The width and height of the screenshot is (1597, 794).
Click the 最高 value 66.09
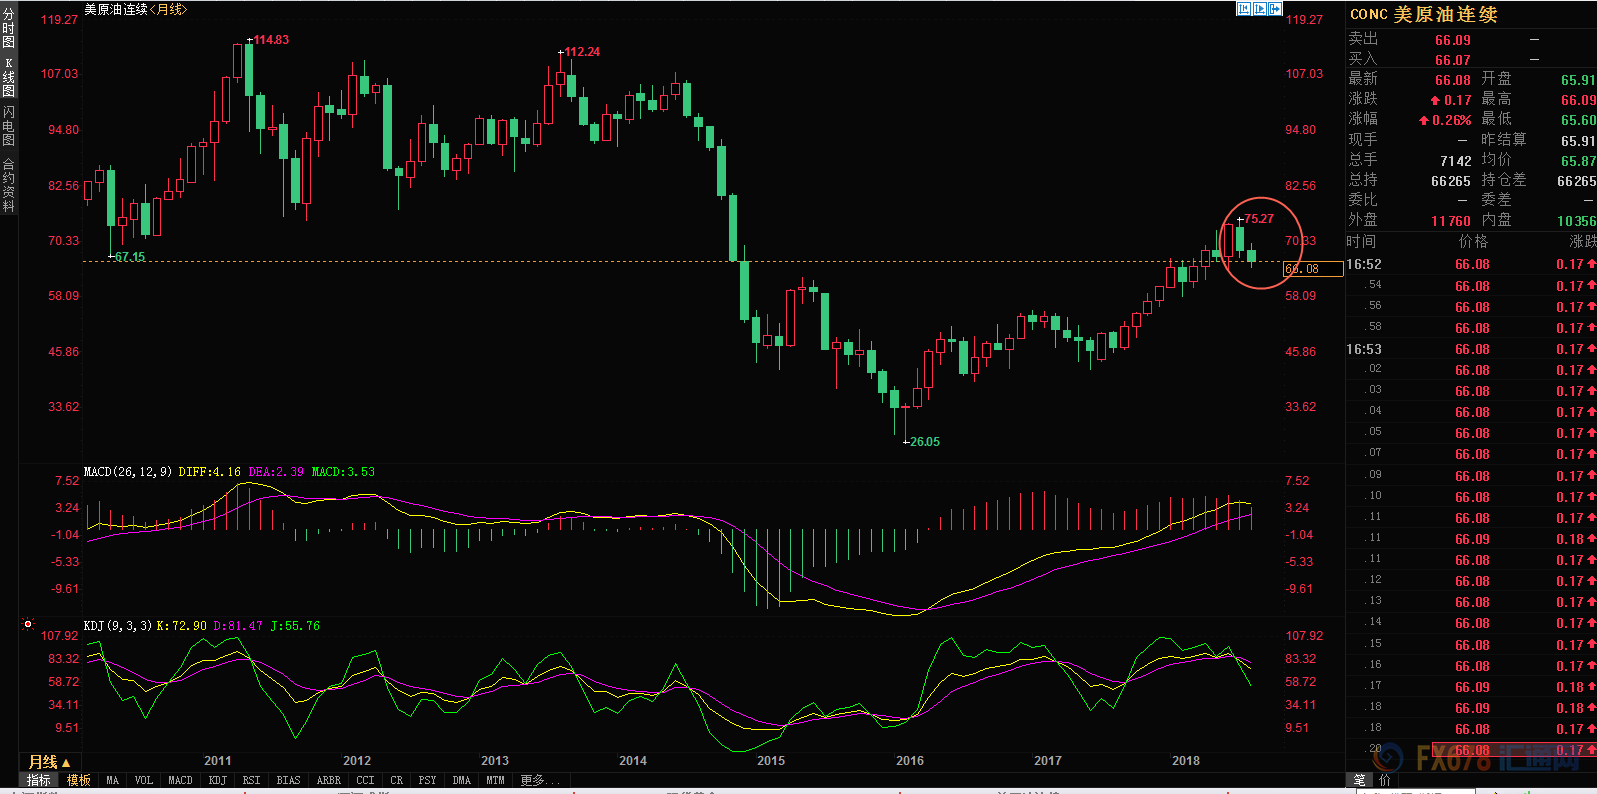tap(1578, 100)
